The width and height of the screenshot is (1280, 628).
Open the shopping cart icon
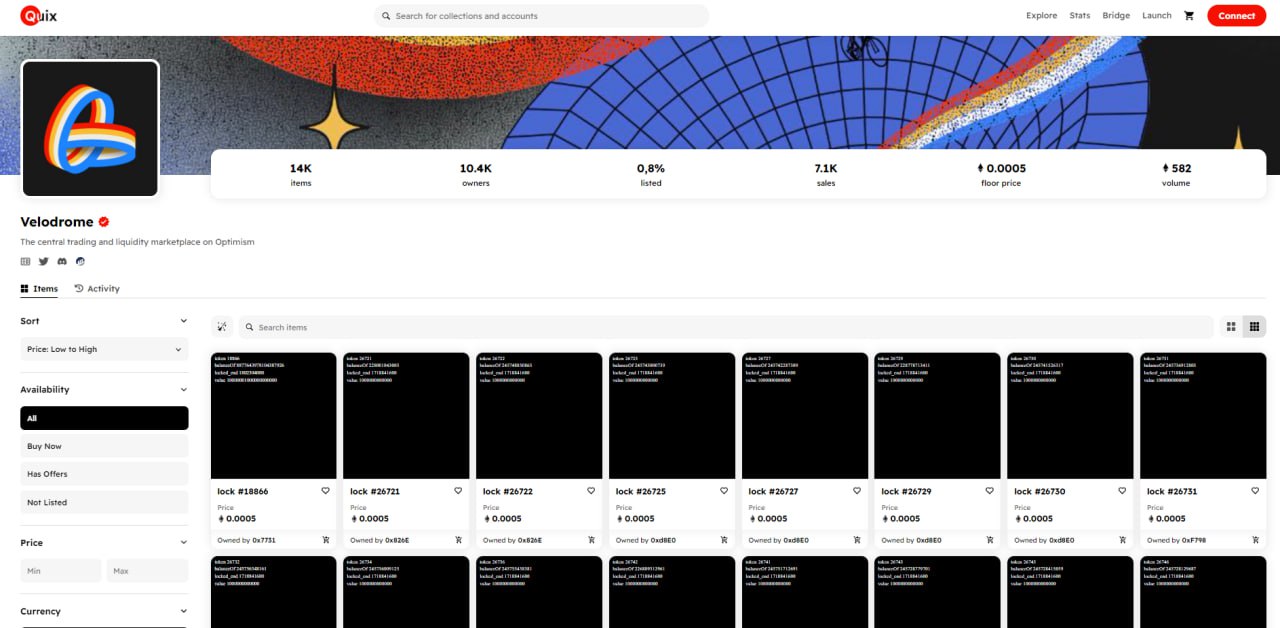click(1189, 16)
